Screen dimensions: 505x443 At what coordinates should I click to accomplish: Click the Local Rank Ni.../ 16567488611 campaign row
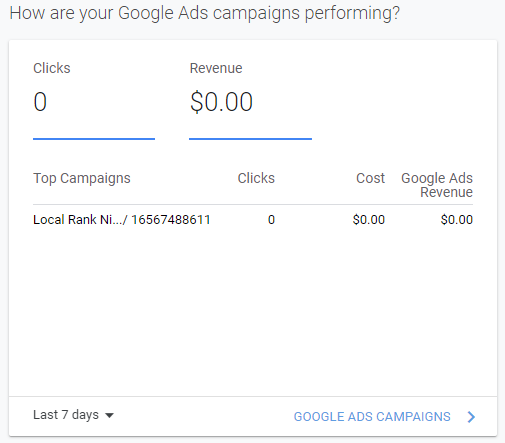pos(253,220)
